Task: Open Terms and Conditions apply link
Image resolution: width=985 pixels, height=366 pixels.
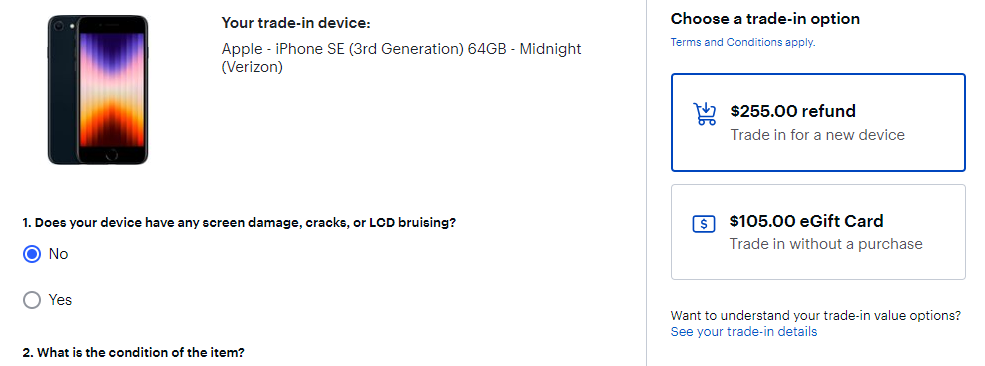Action: (x=743, y=43)
